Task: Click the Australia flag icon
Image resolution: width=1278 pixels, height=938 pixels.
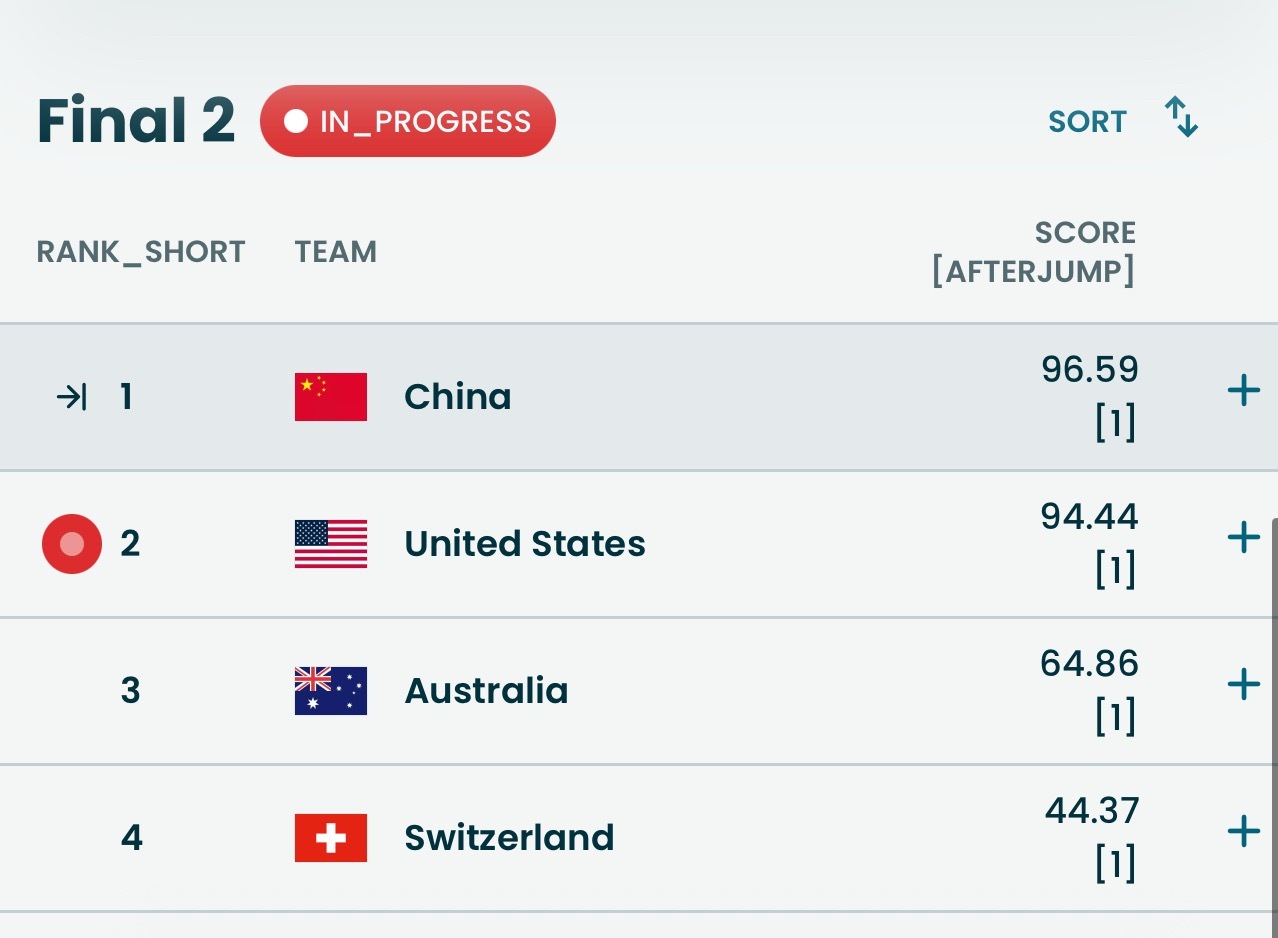Action: point(331,691)
